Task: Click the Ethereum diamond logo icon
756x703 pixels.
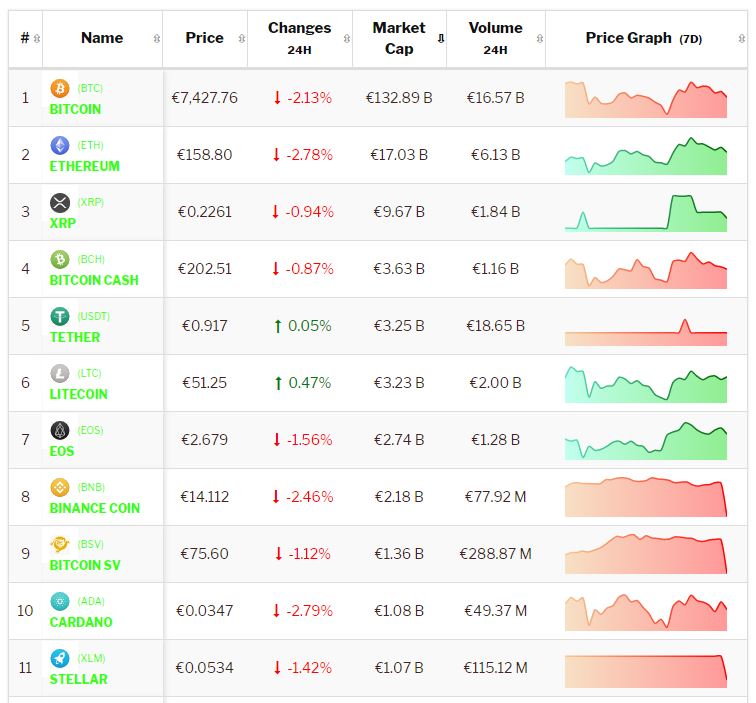Action: click(x=60, y=146)
